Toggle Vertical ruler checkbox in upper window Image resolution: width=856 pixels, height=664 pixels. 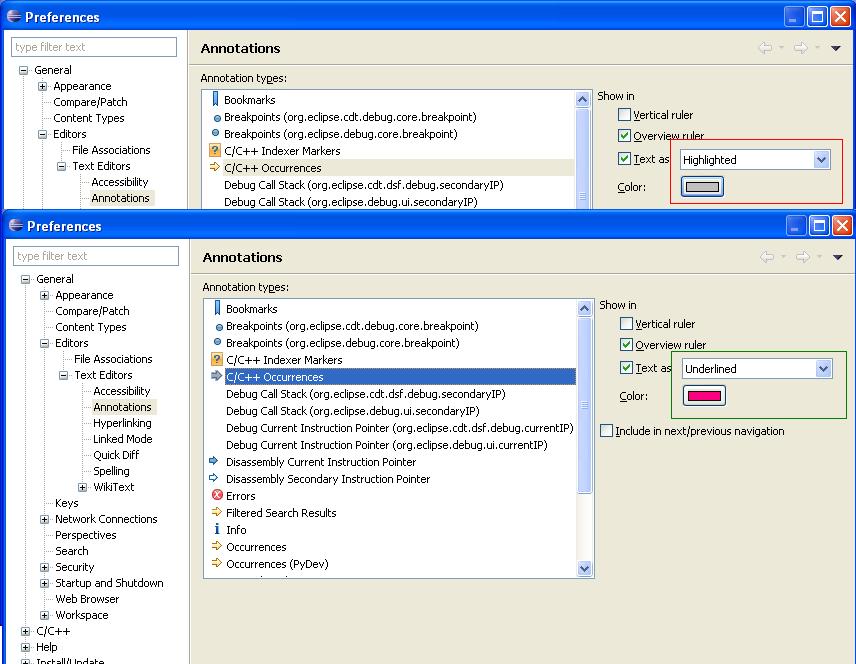(624, 115)
